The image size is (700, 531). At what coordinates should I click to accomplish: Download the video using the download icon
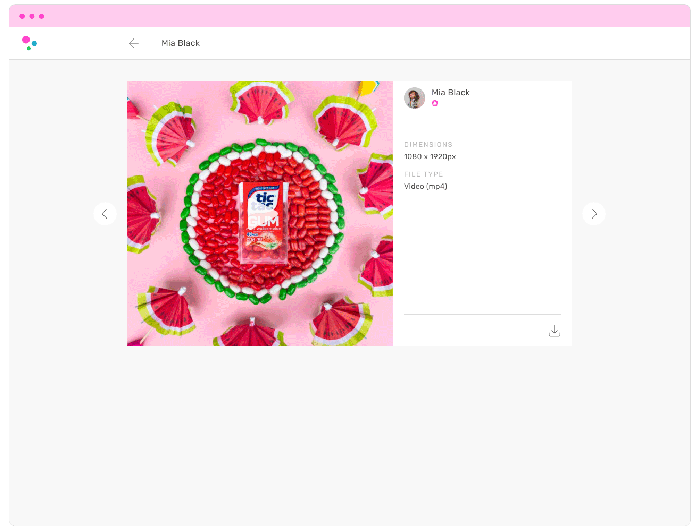[x=554, y=331]
